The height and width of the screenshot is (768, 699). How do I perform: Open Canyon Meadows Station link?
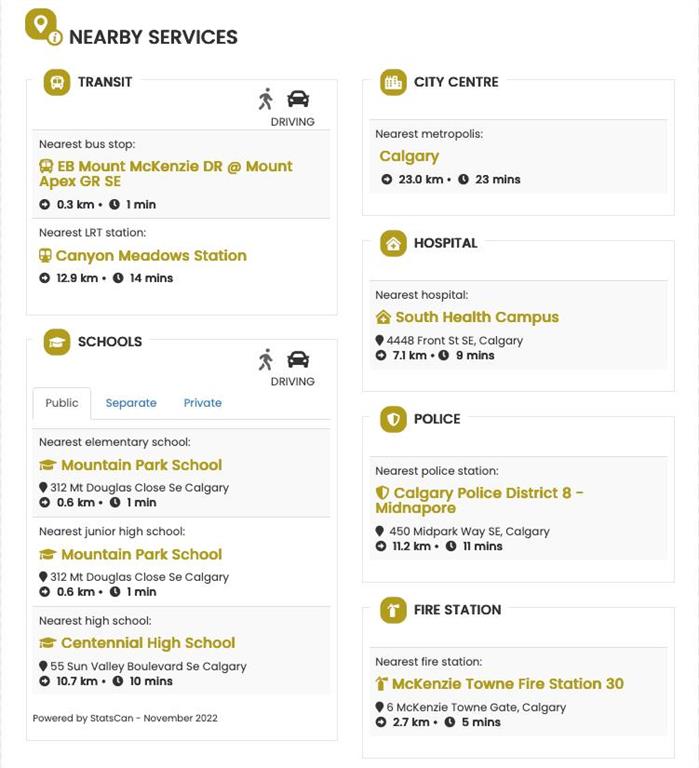[150, 256]
